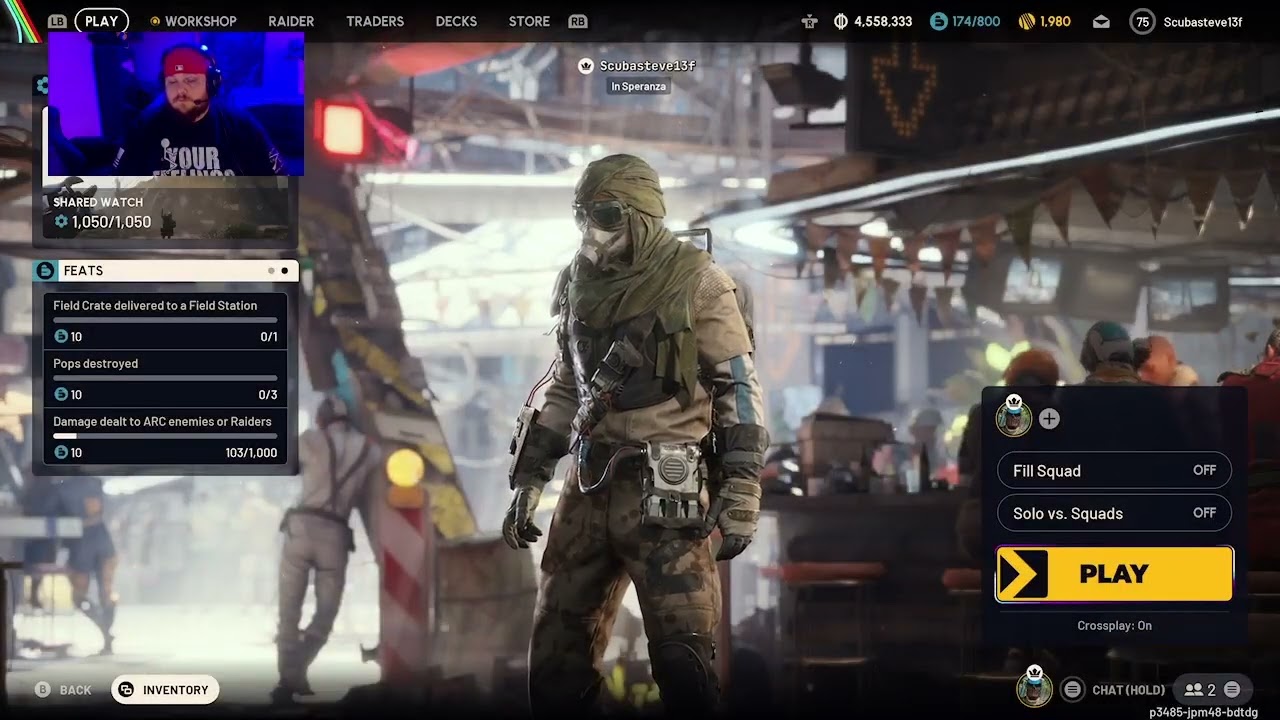Open the INVENTORY button
The height and width of the screenshot is (720, 1280).
(165, 690)
